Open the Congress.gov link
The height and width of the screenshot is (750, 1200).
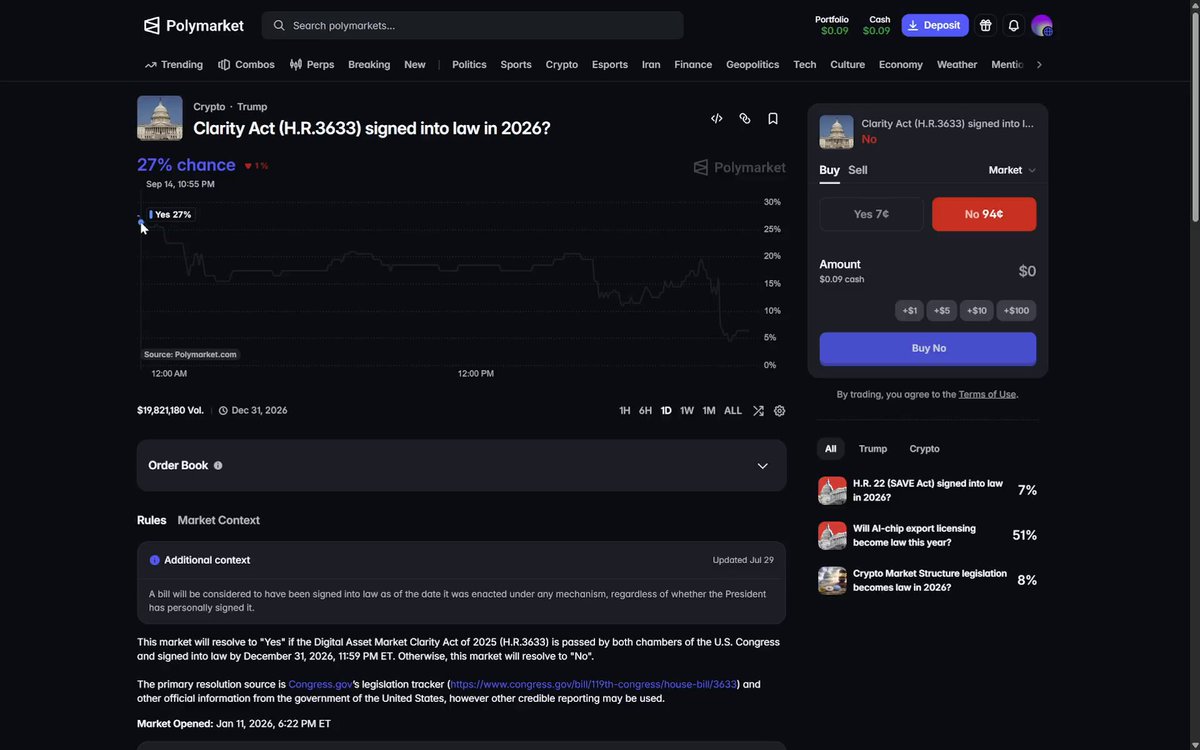(x=320, y=685)
